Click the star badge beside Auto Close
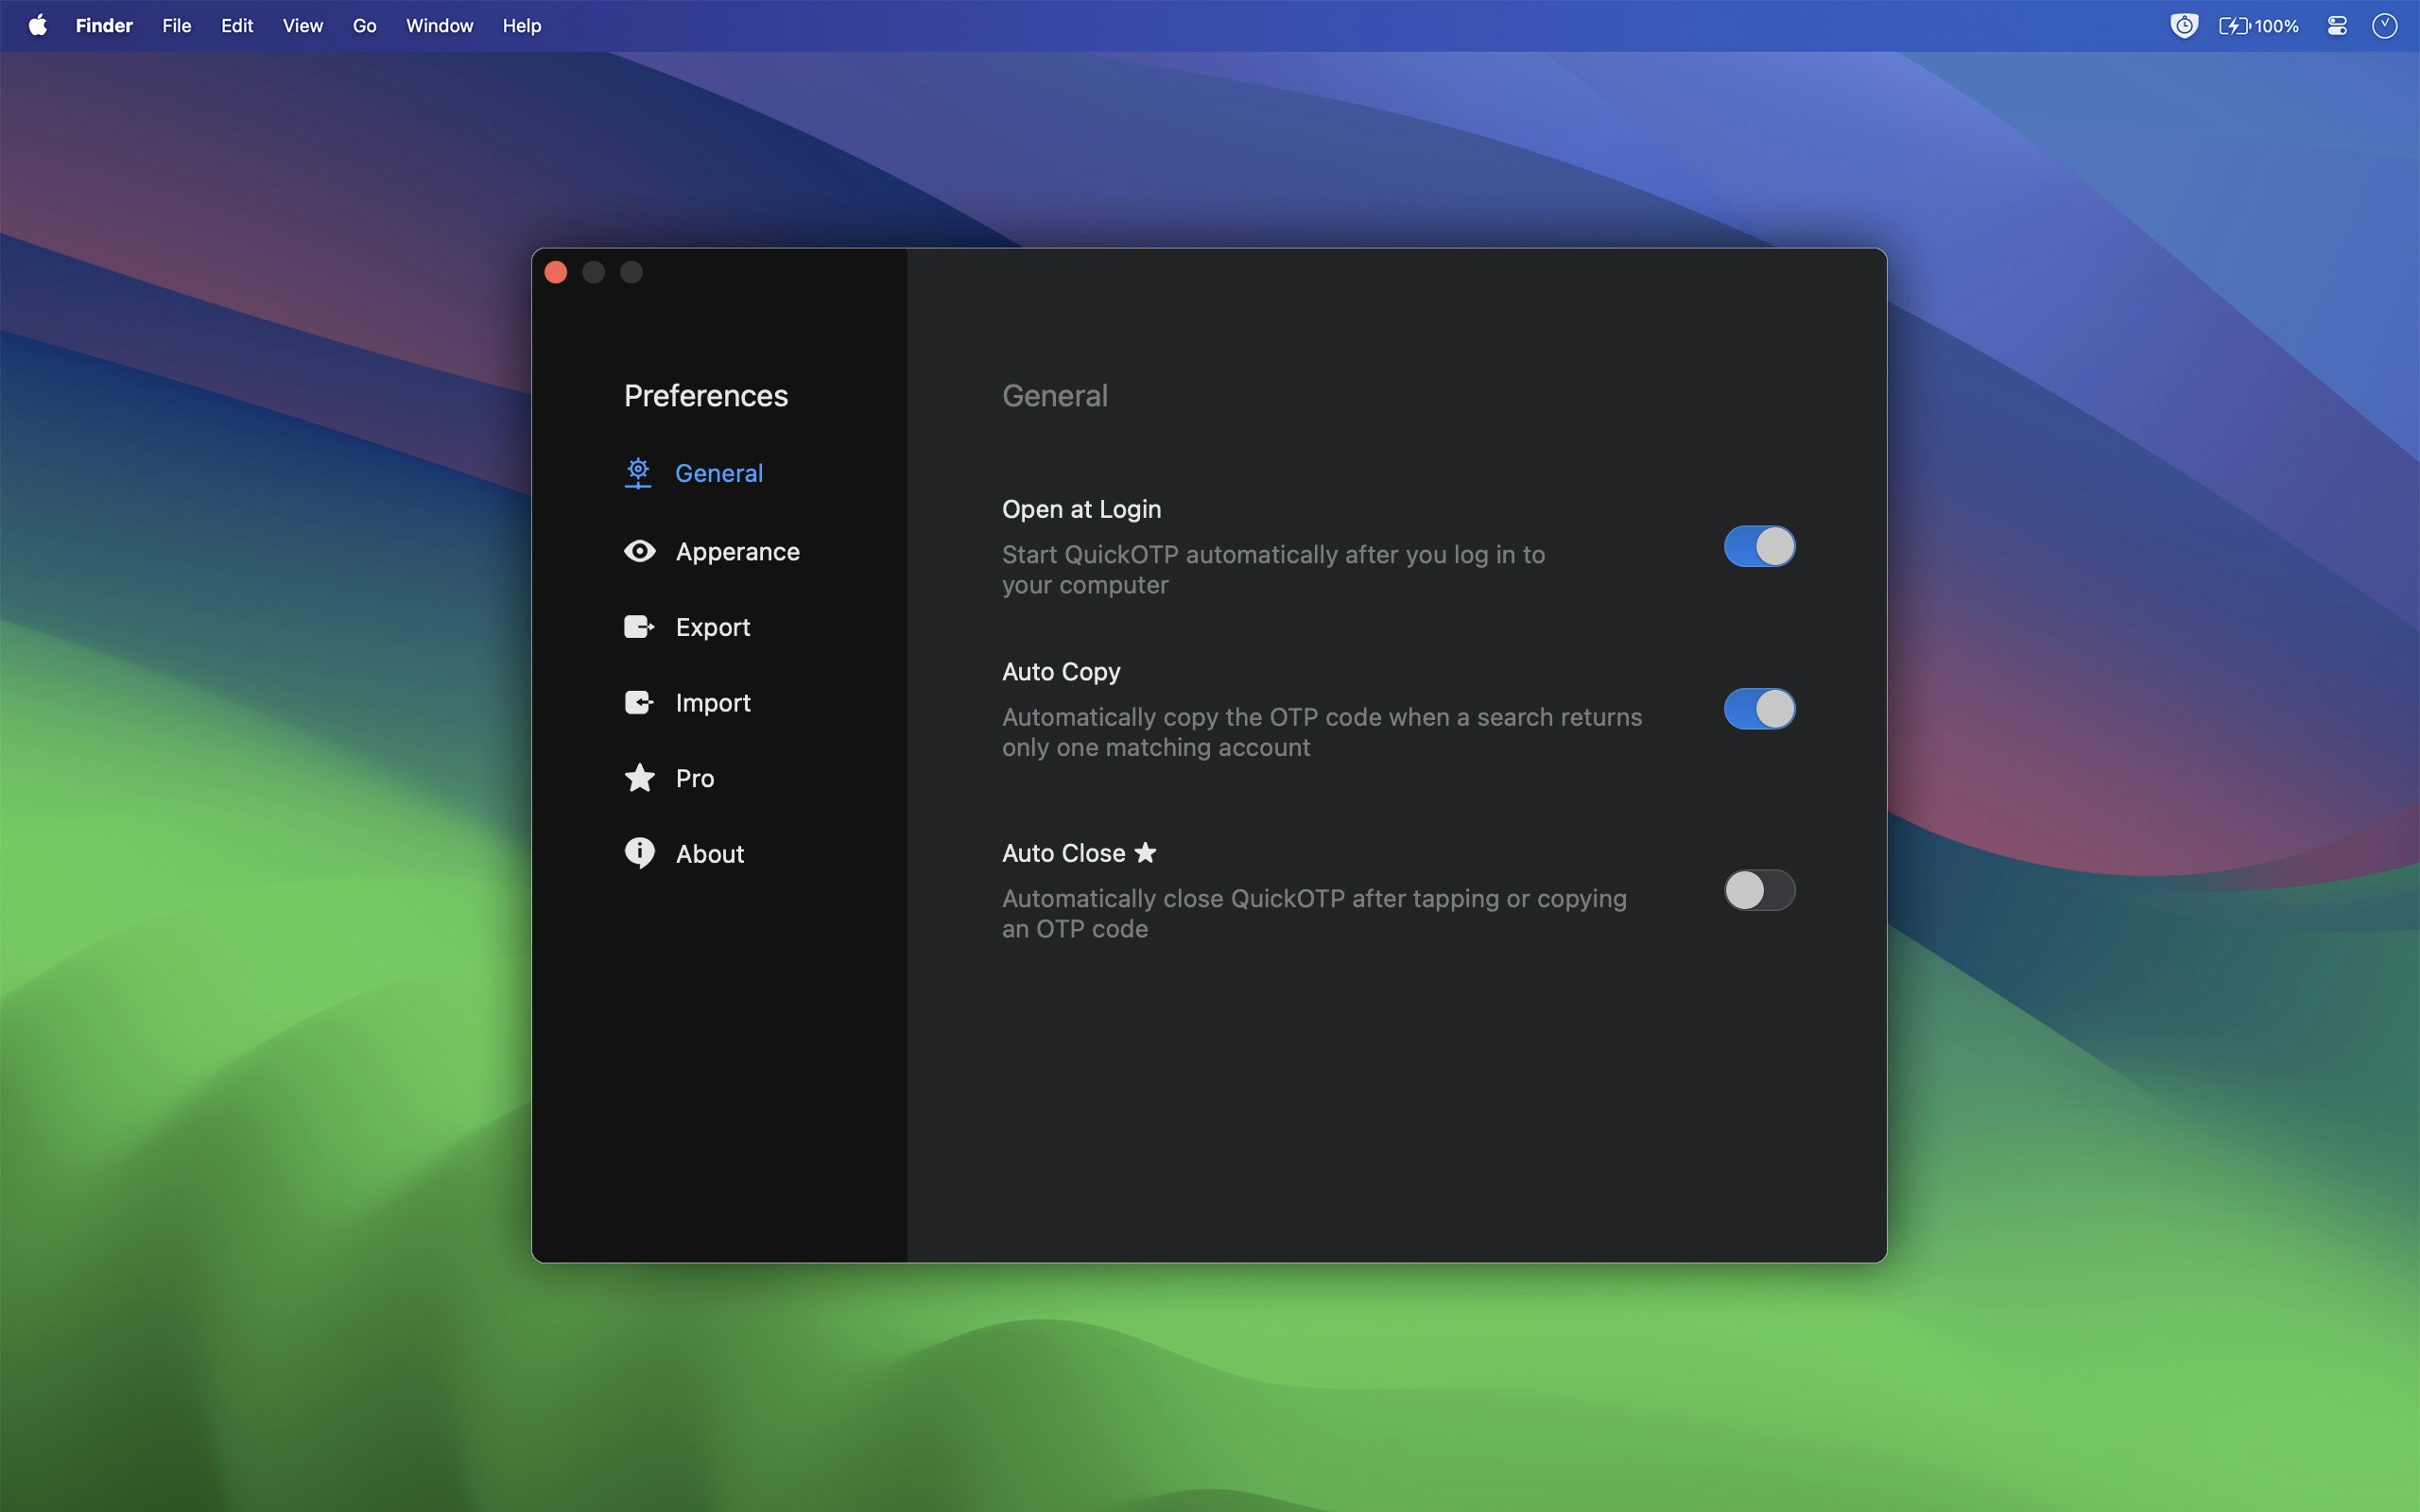 click(x=1146, y=852)
